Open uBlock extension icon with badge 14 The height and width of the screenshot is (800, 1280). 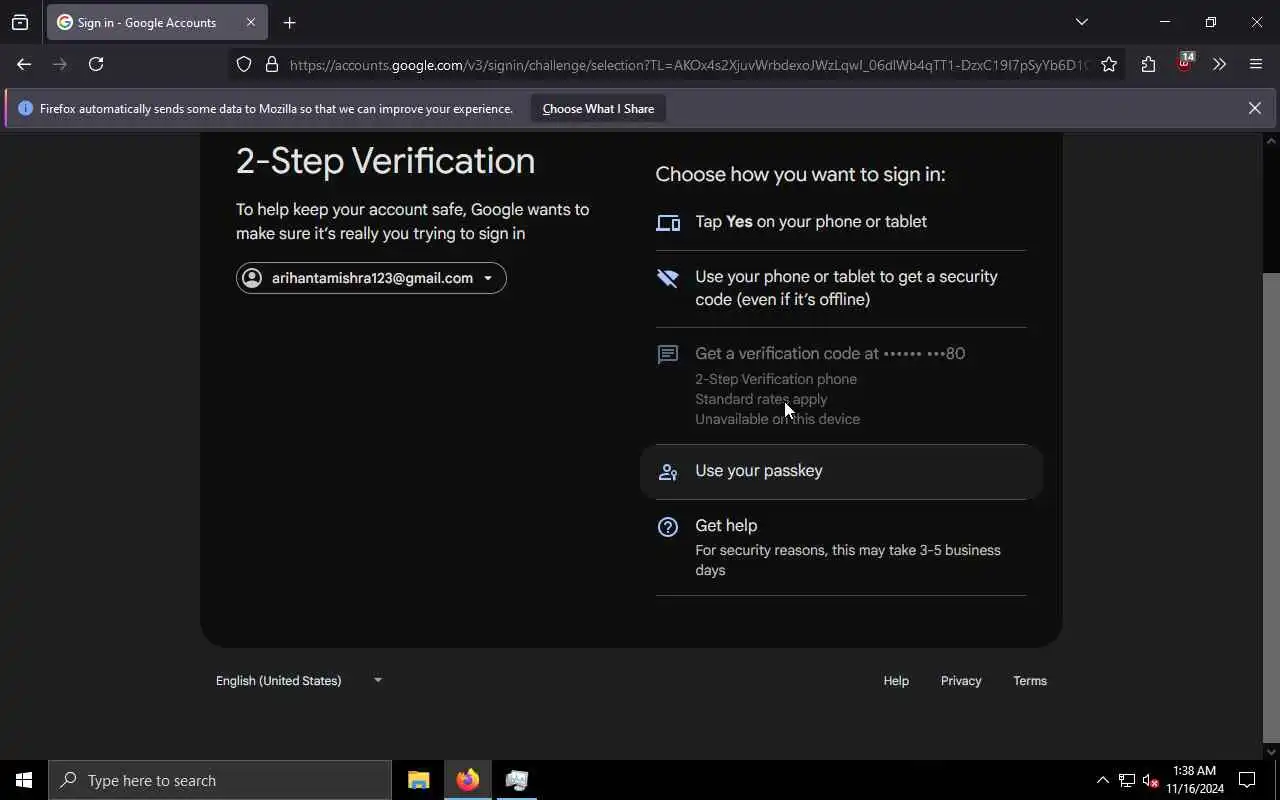(x=1184, y=64)
